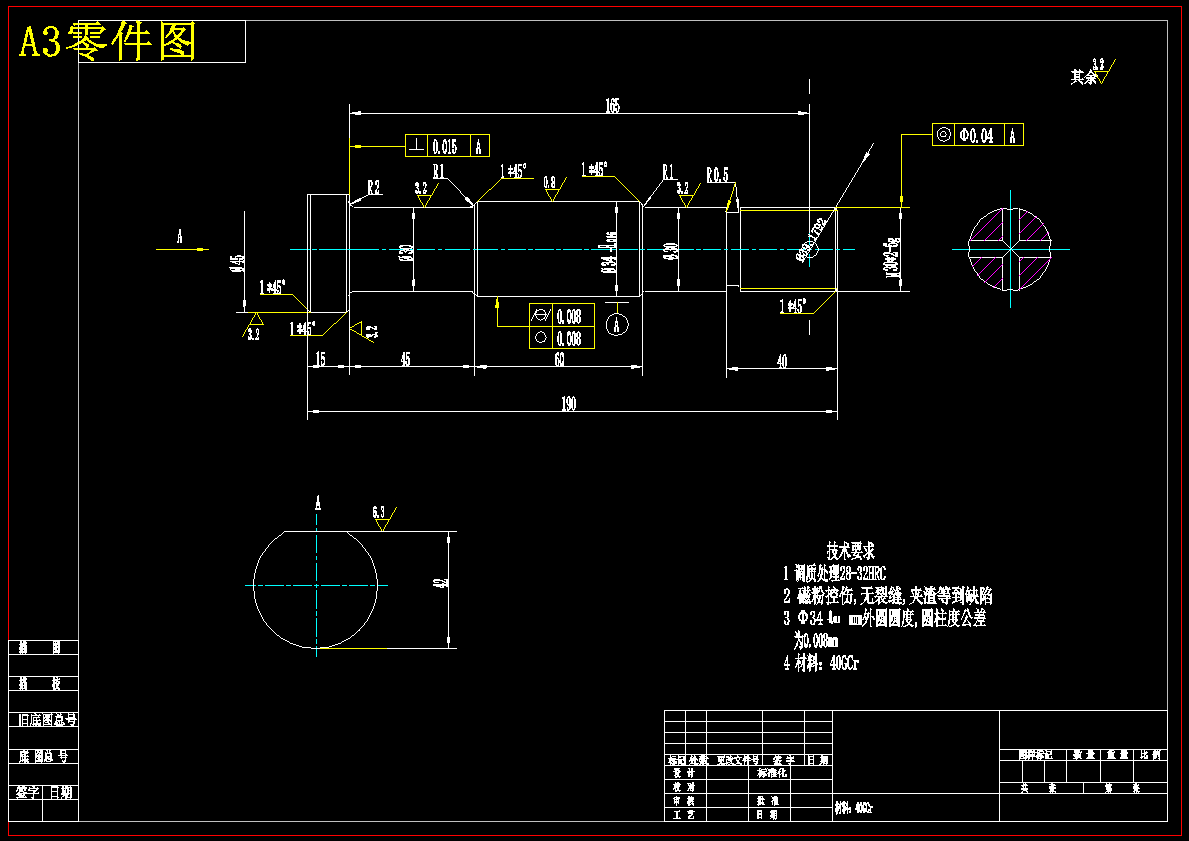
Task: Select the "签字" cell in side table
Action: pyautogui.click(x=27, y=792)
